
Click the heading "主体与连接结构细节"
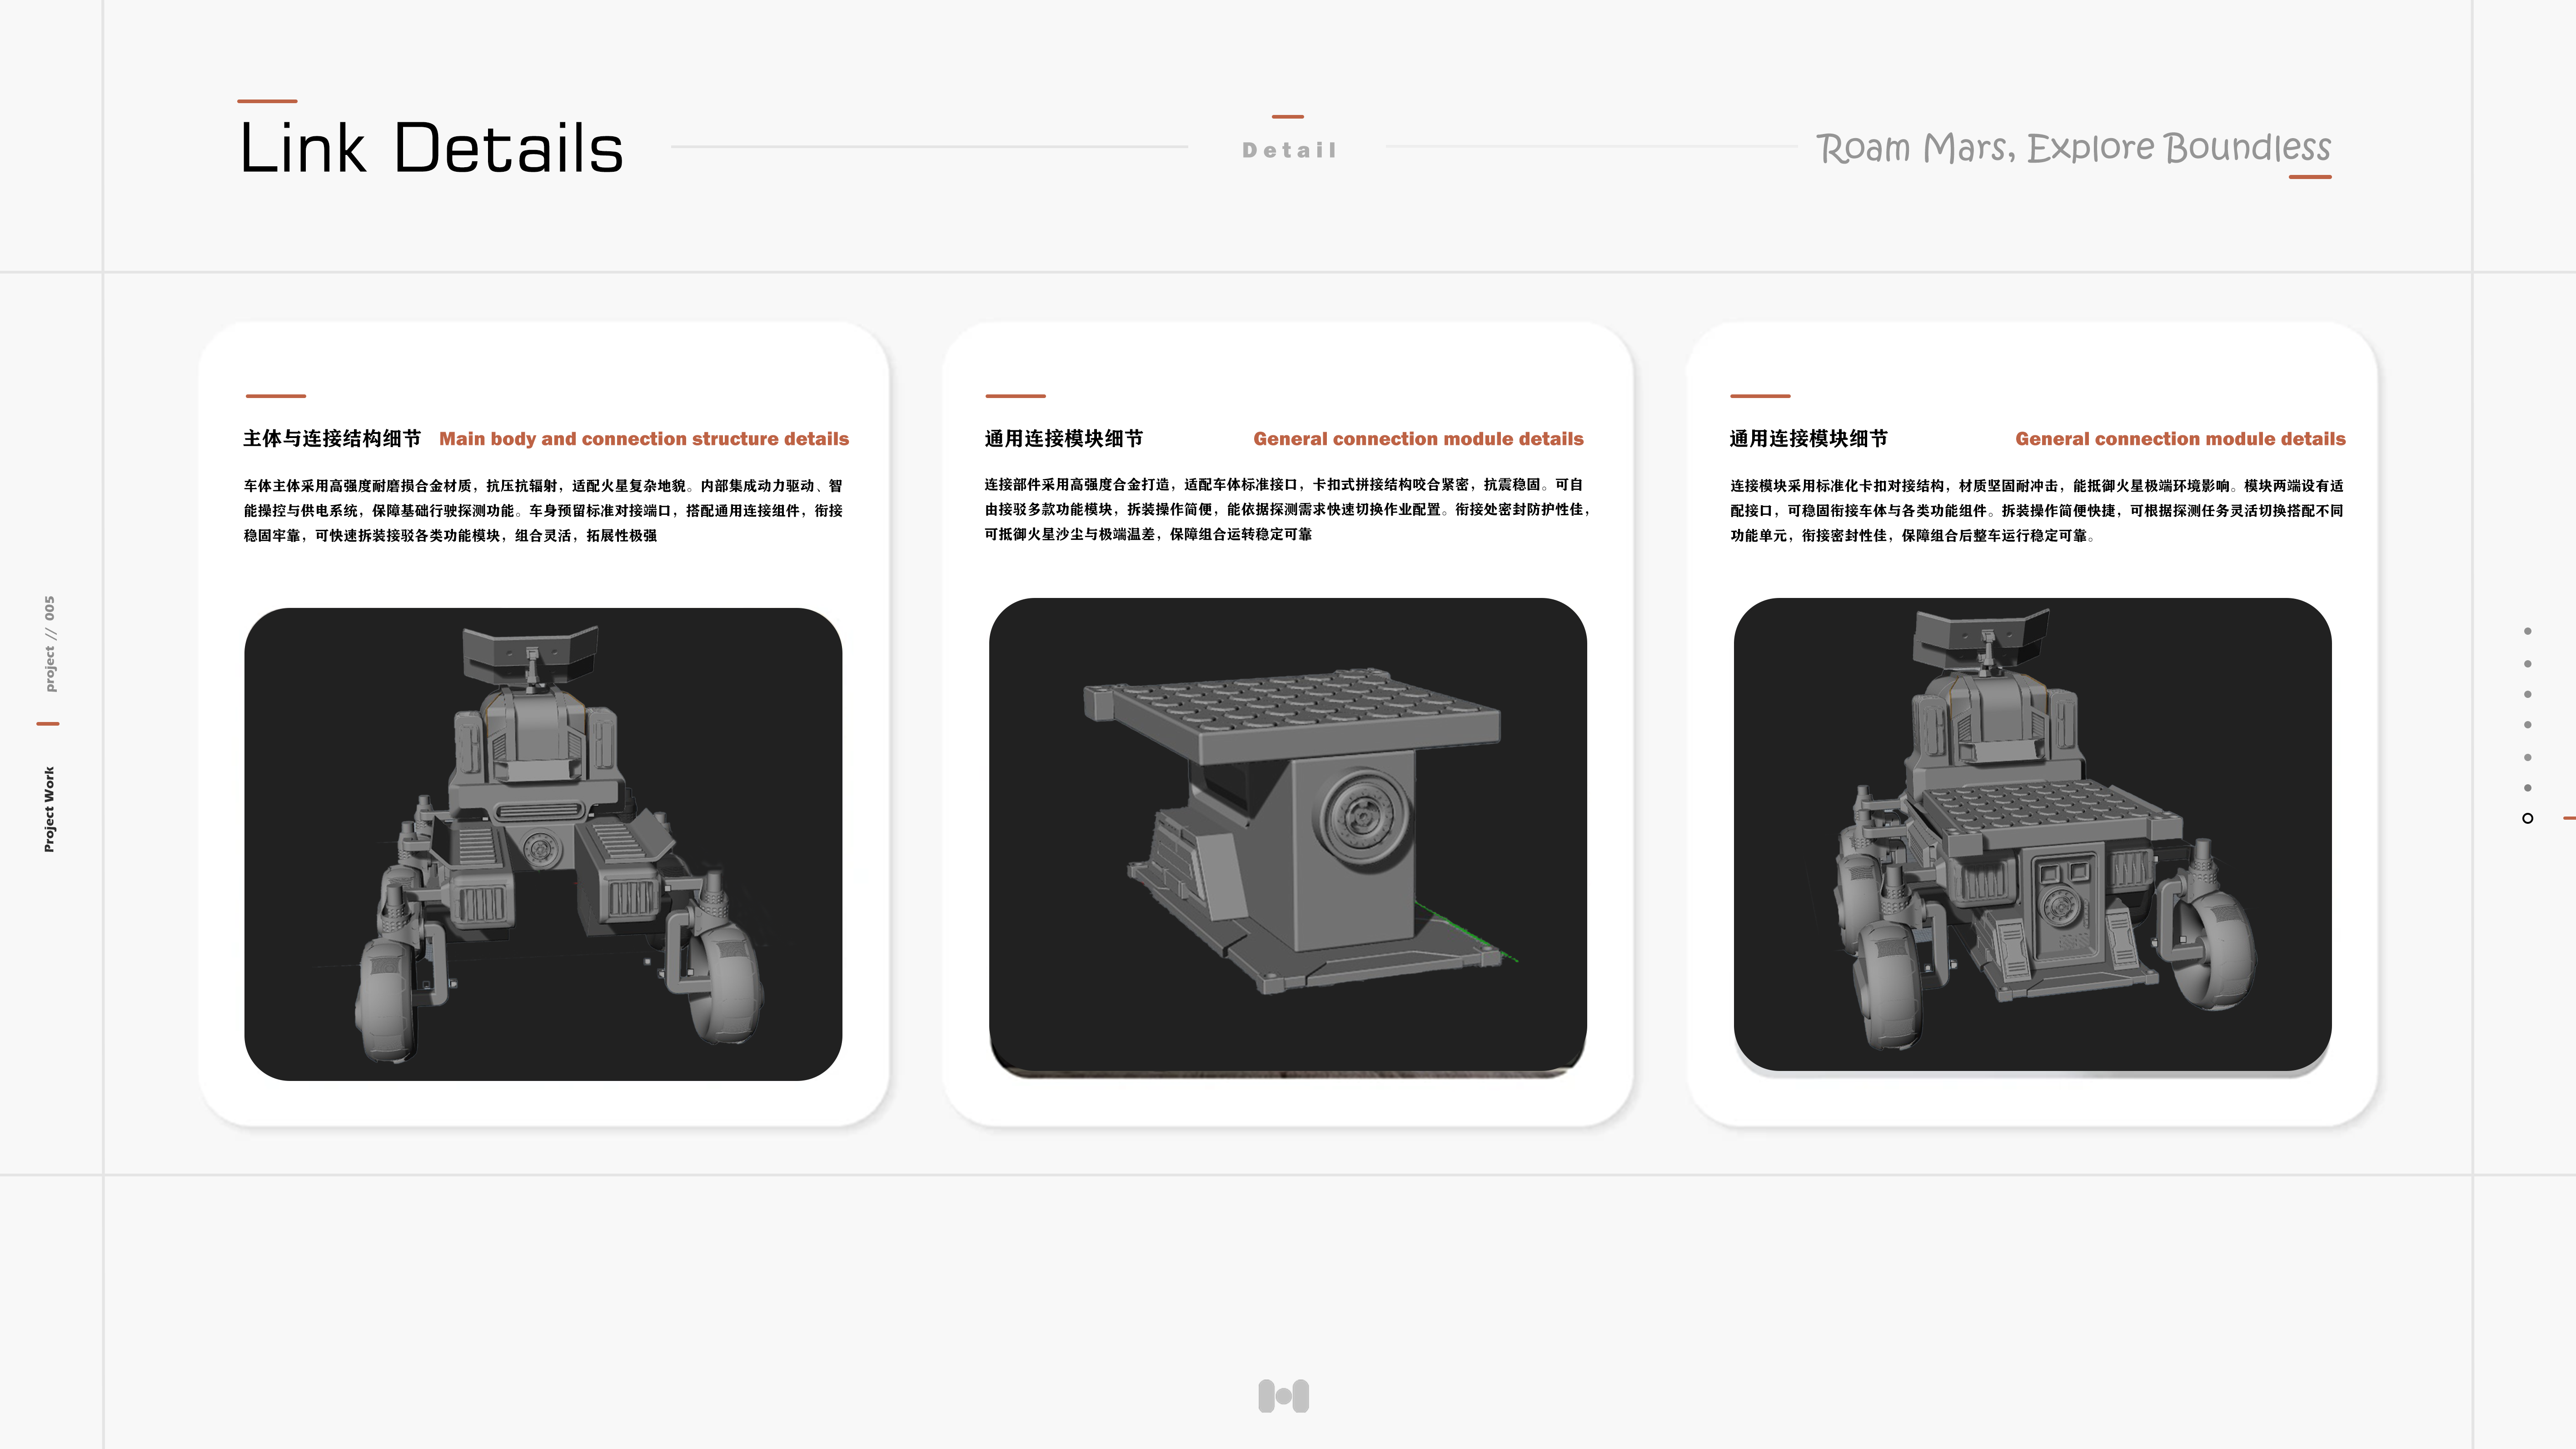point(332,438)
